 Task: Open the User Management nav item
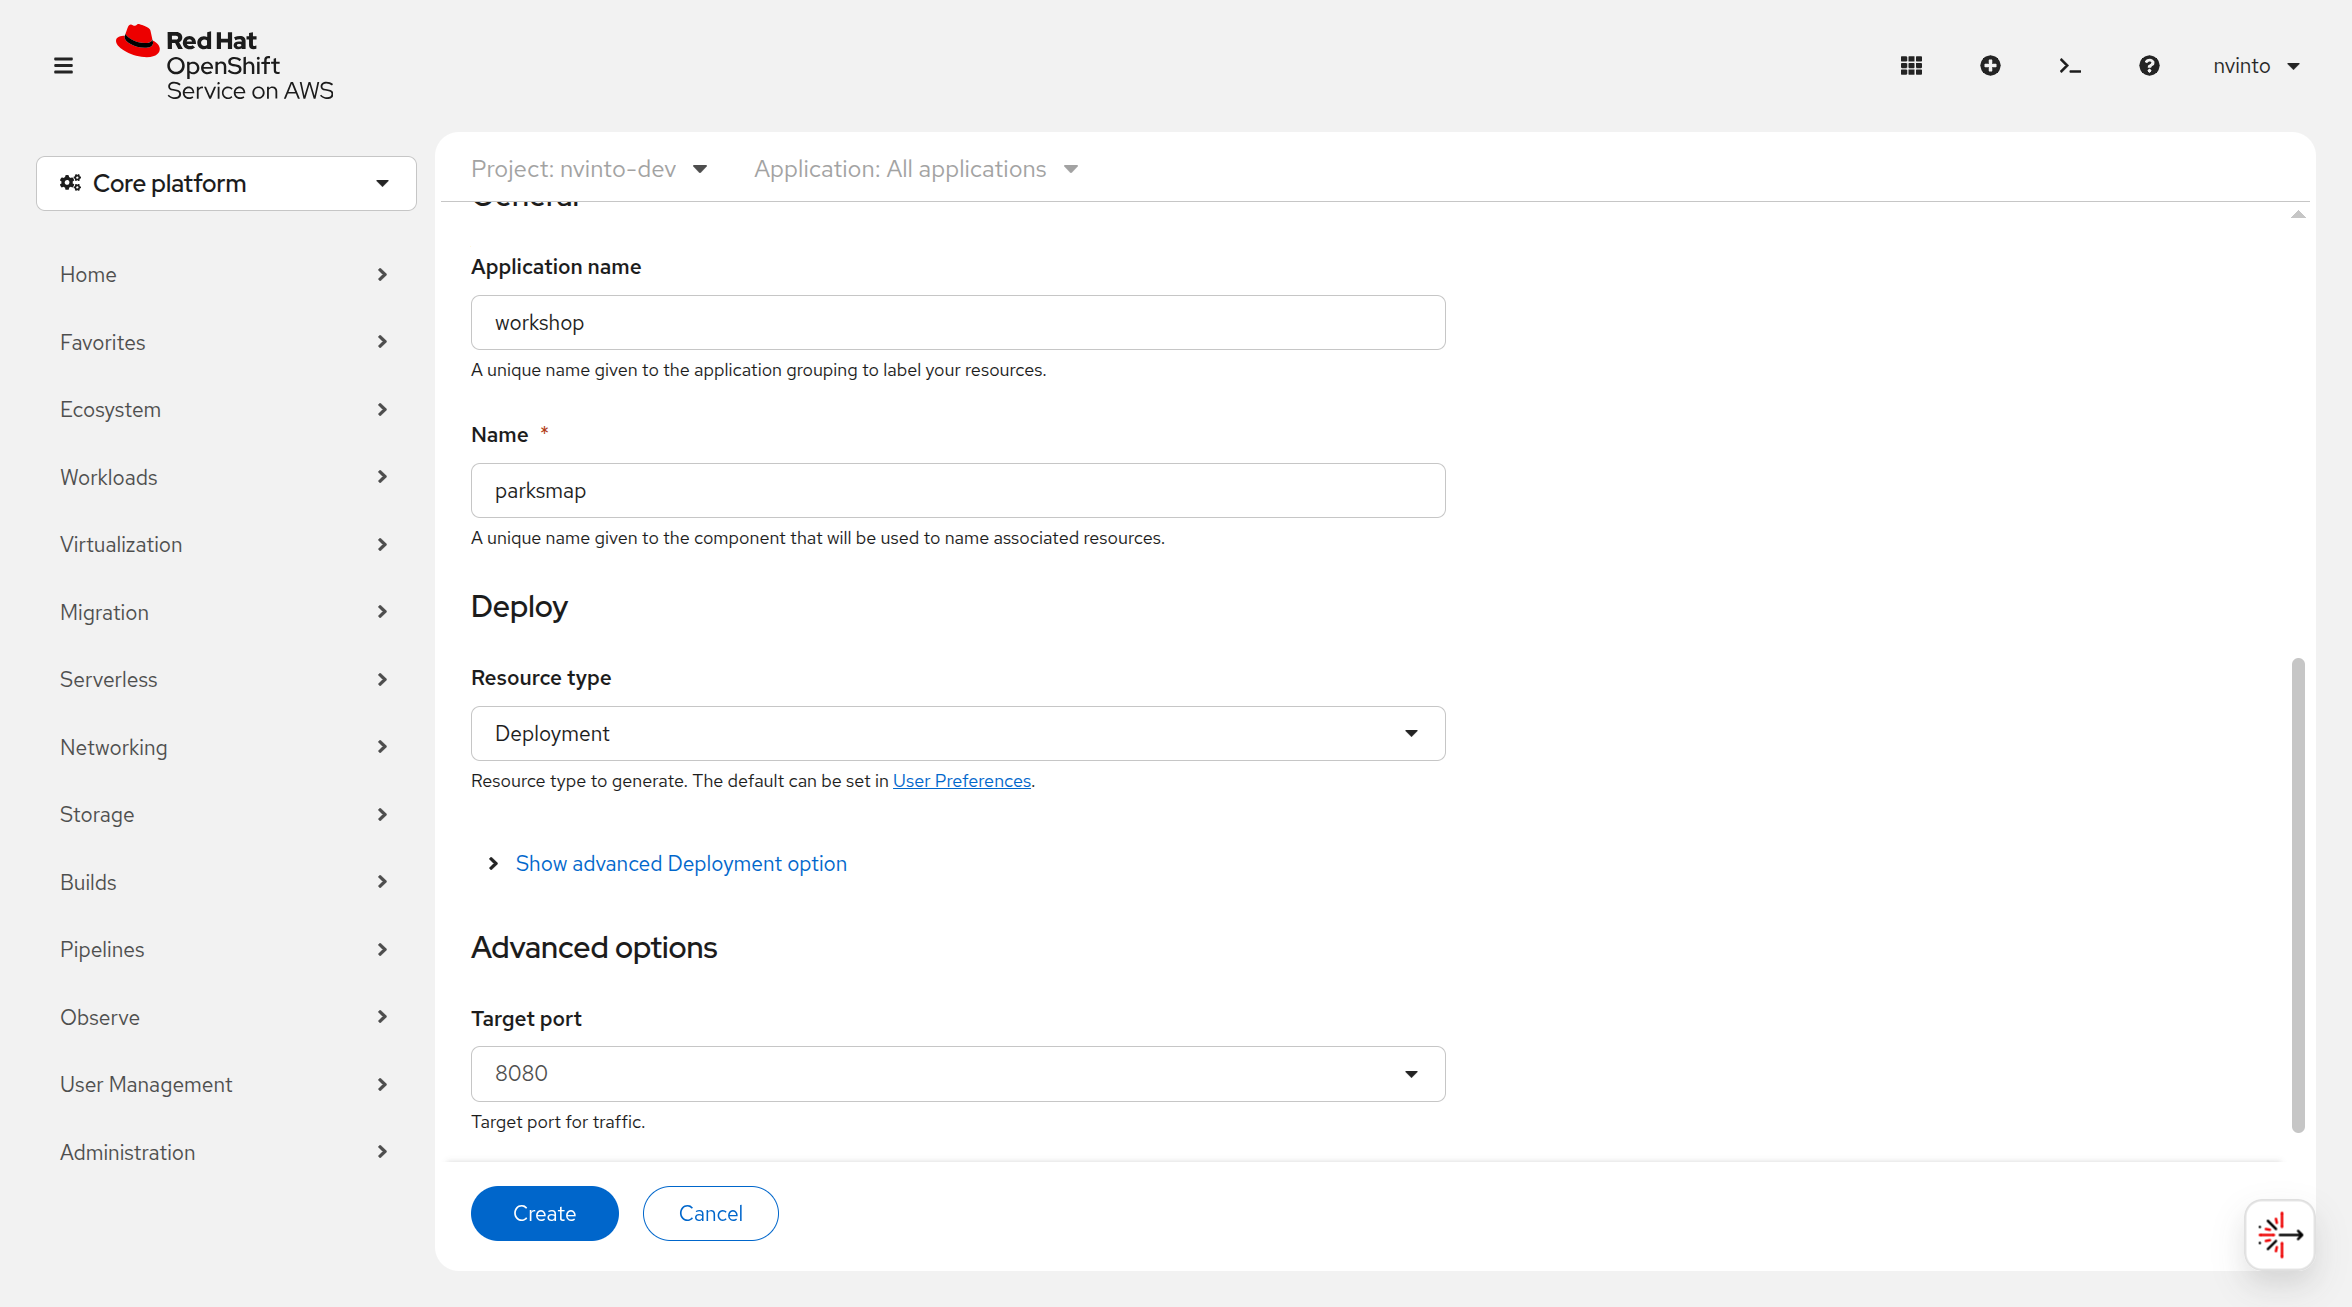pyautogui.click(x=226, y=1084)
